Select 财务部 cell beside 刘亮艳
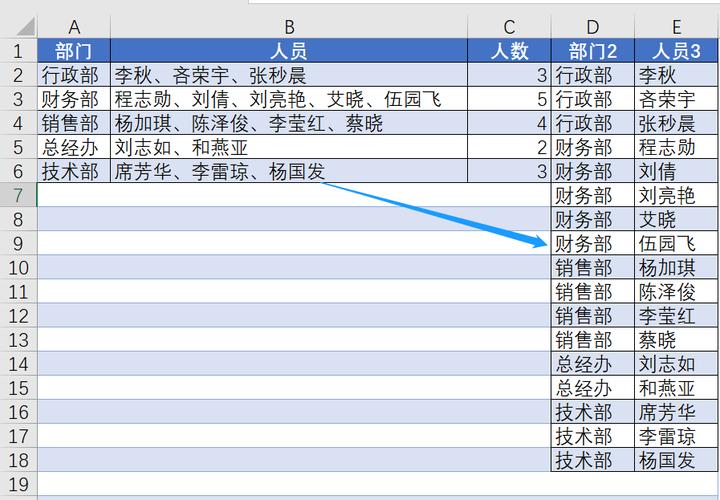 592,195
